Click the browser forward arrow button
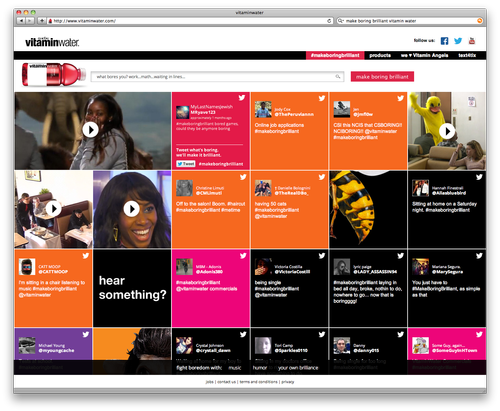Viewport: 500px width, 411px height. click(30, 21)
